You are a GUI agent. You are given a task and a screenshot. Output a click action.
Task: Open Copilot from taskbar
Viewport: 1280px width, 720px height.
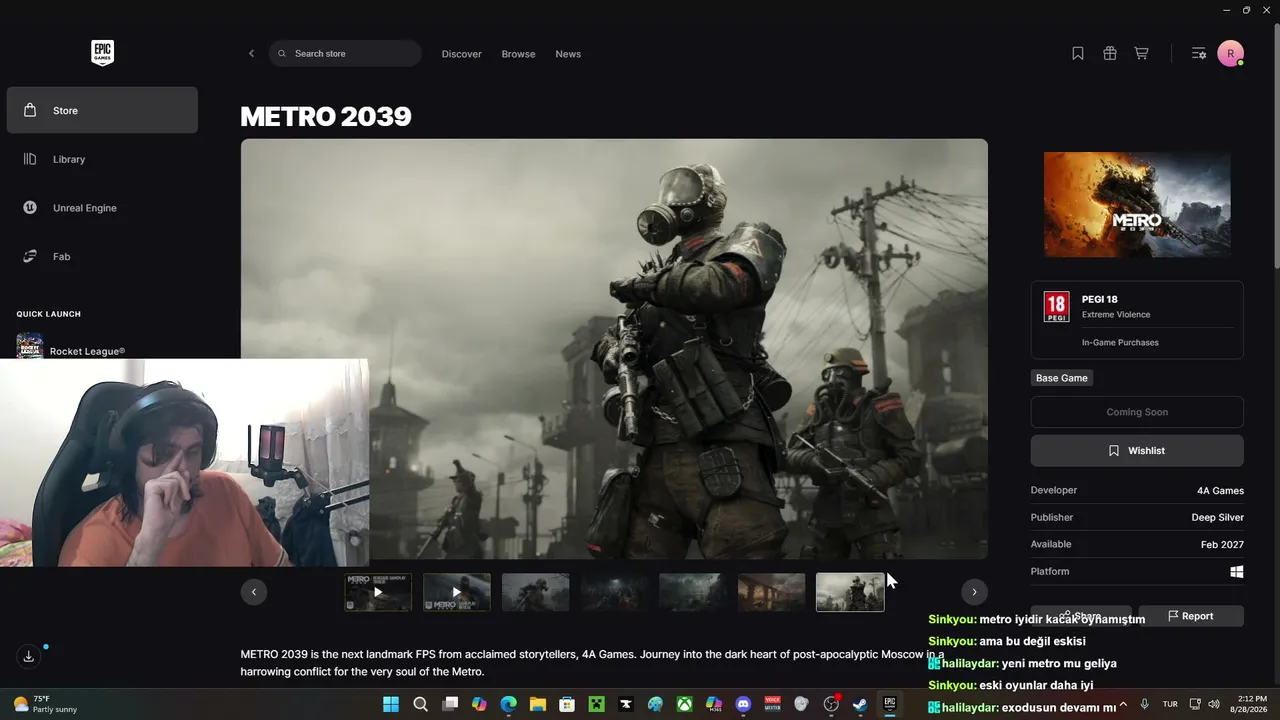coord(479,704)
